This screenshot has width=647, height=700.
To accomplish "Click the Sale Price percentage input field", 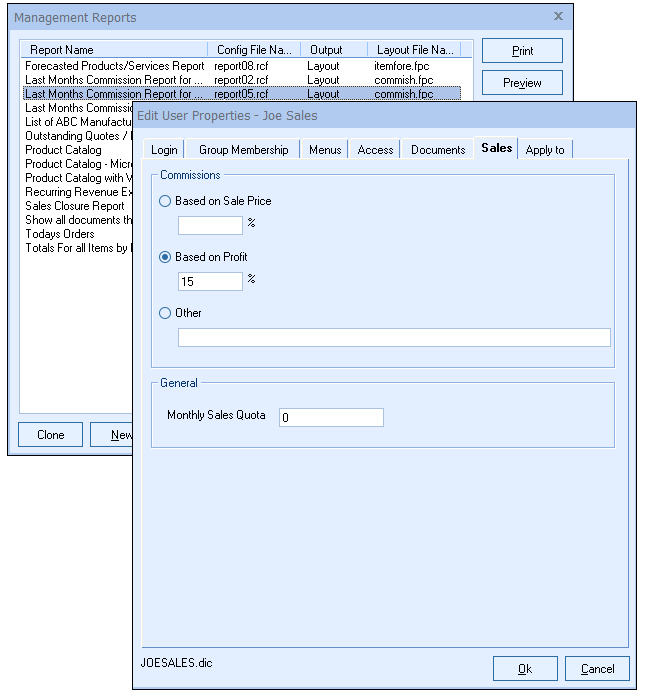I will tap(210, 225).
